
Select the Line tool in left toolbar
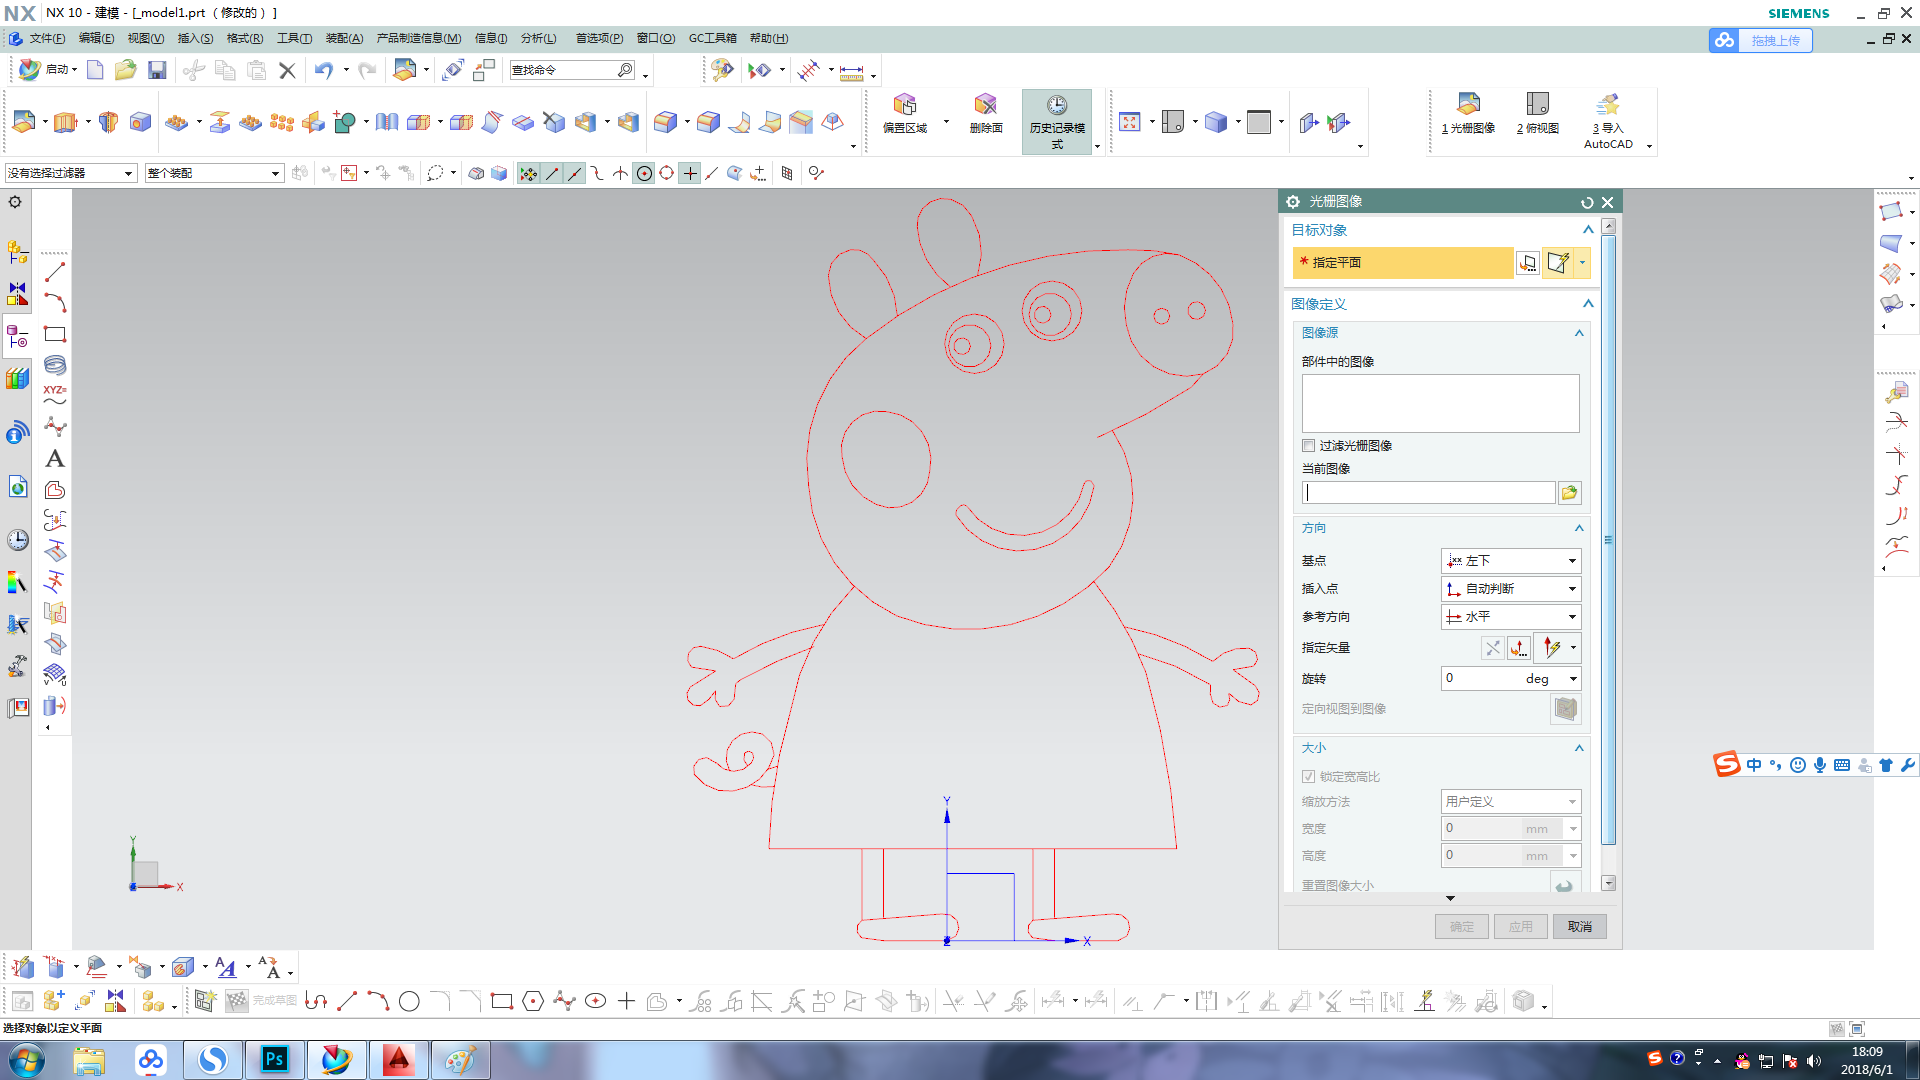tap(55, 272)
